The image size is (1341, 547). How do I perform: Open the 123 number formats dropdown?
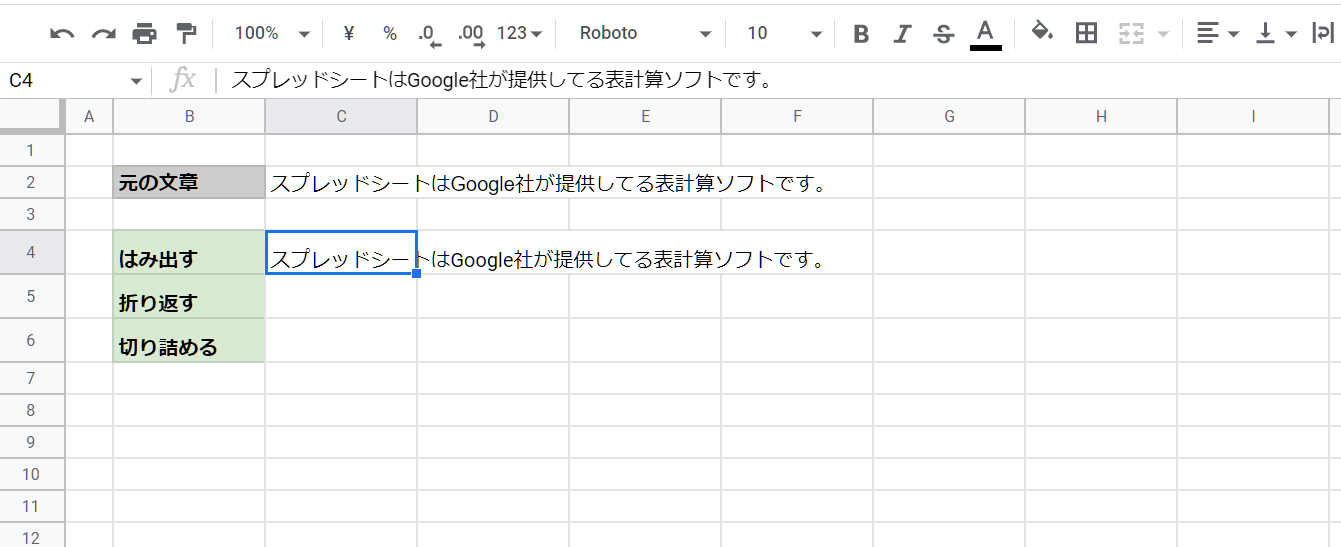point(519,33)
